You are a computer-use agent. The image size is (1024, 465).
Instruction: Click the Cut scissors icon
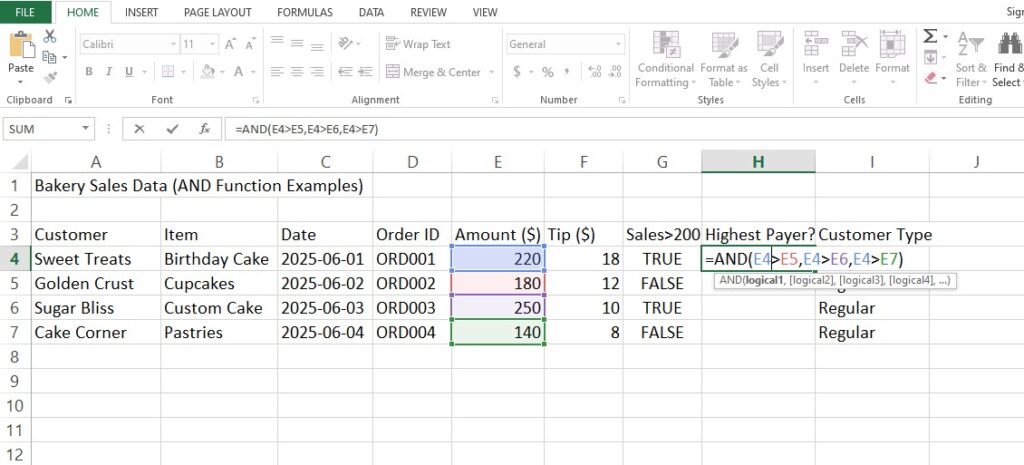[x=50, y=36]
